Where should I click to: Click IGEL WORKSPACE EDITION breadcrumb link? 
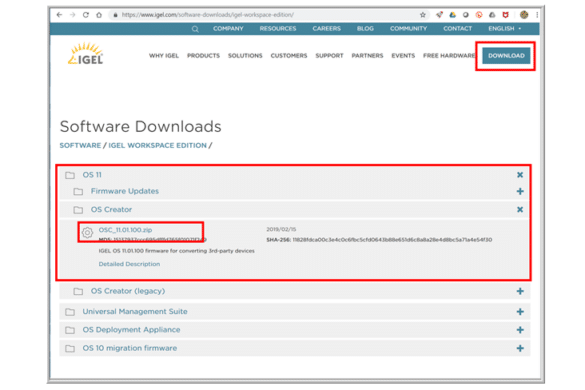coord(157,145)
